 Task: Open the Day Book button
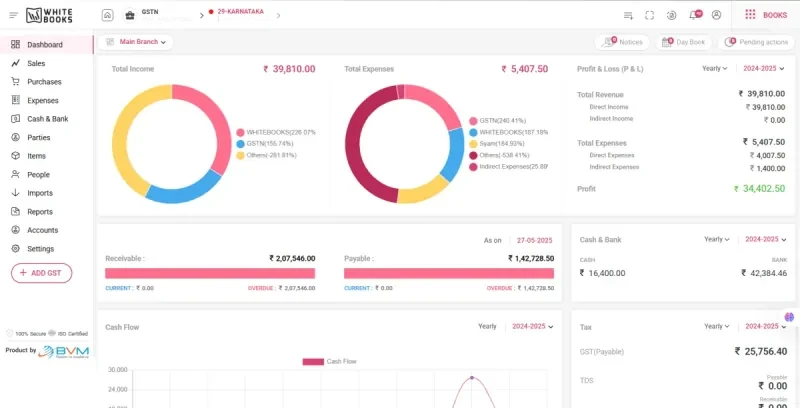684,42
